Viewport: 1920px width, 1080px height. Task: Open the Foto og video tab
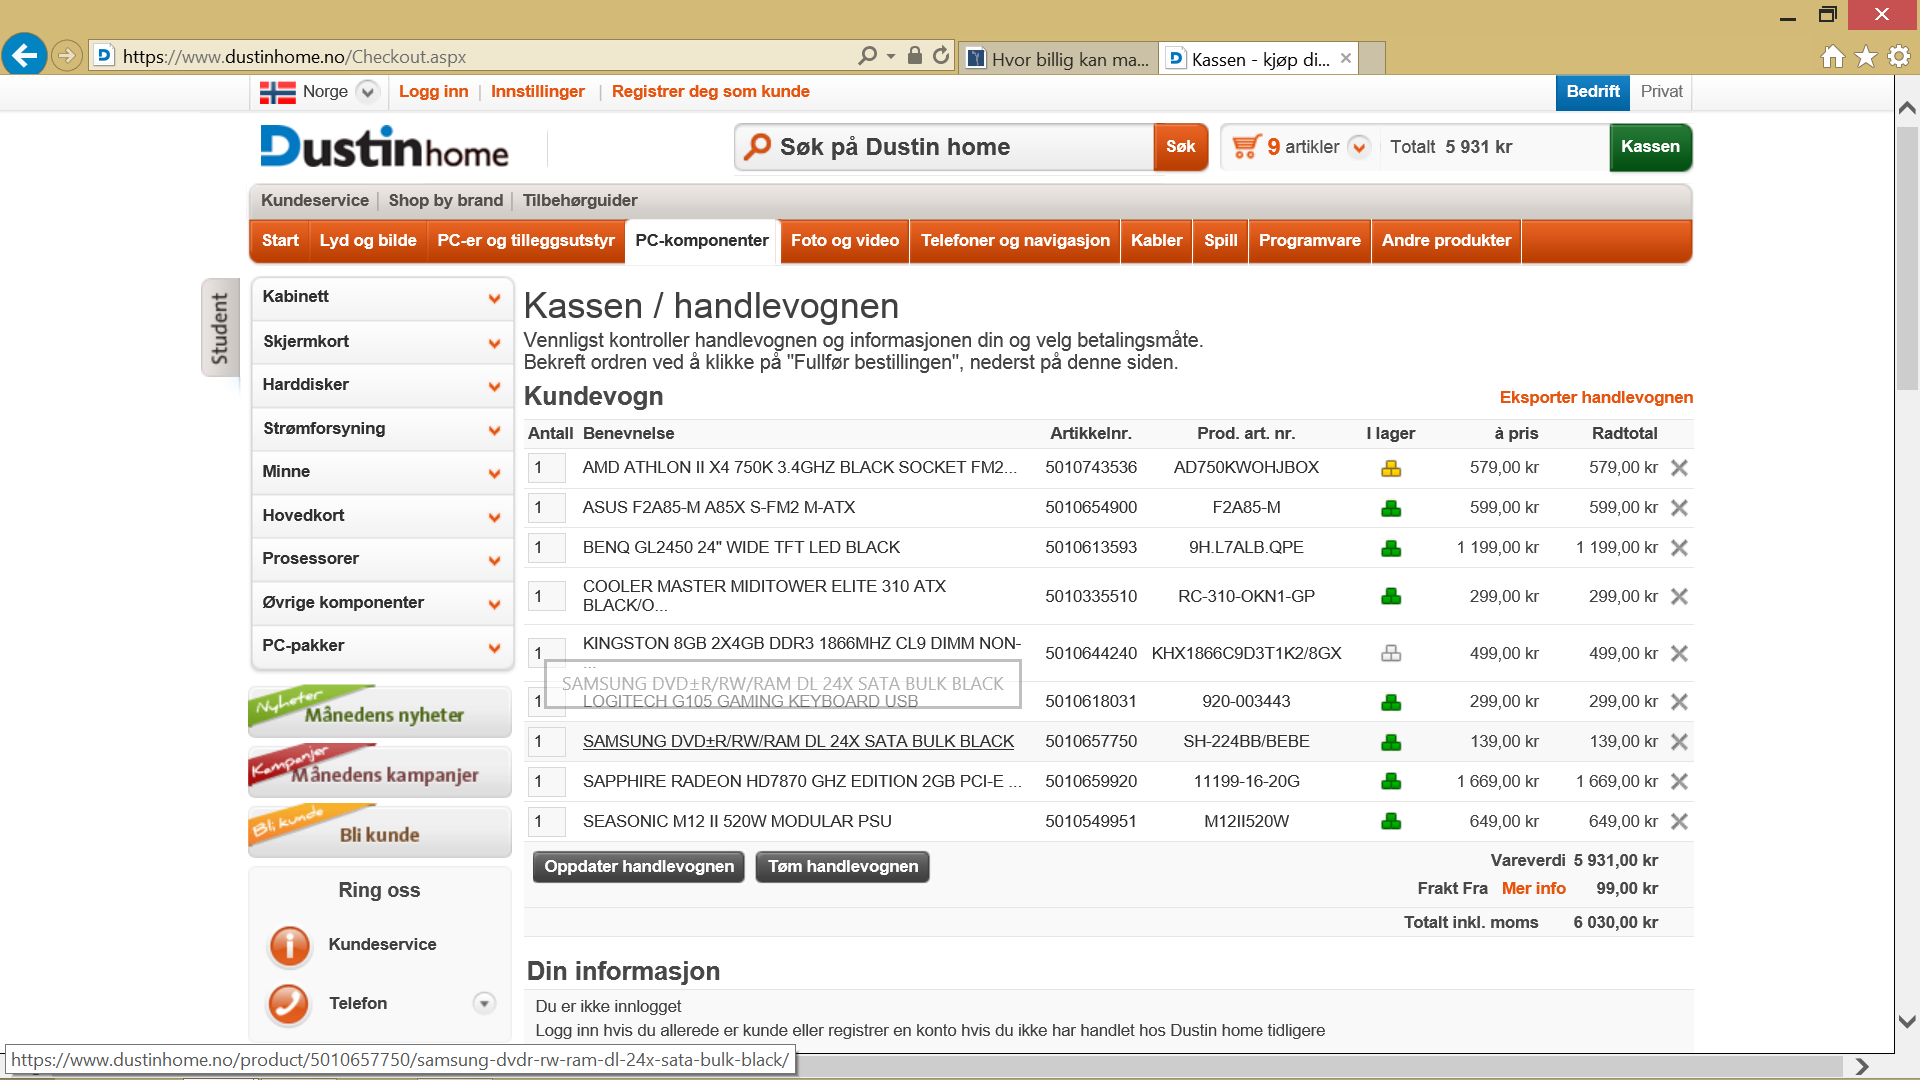tap(845, 241)
